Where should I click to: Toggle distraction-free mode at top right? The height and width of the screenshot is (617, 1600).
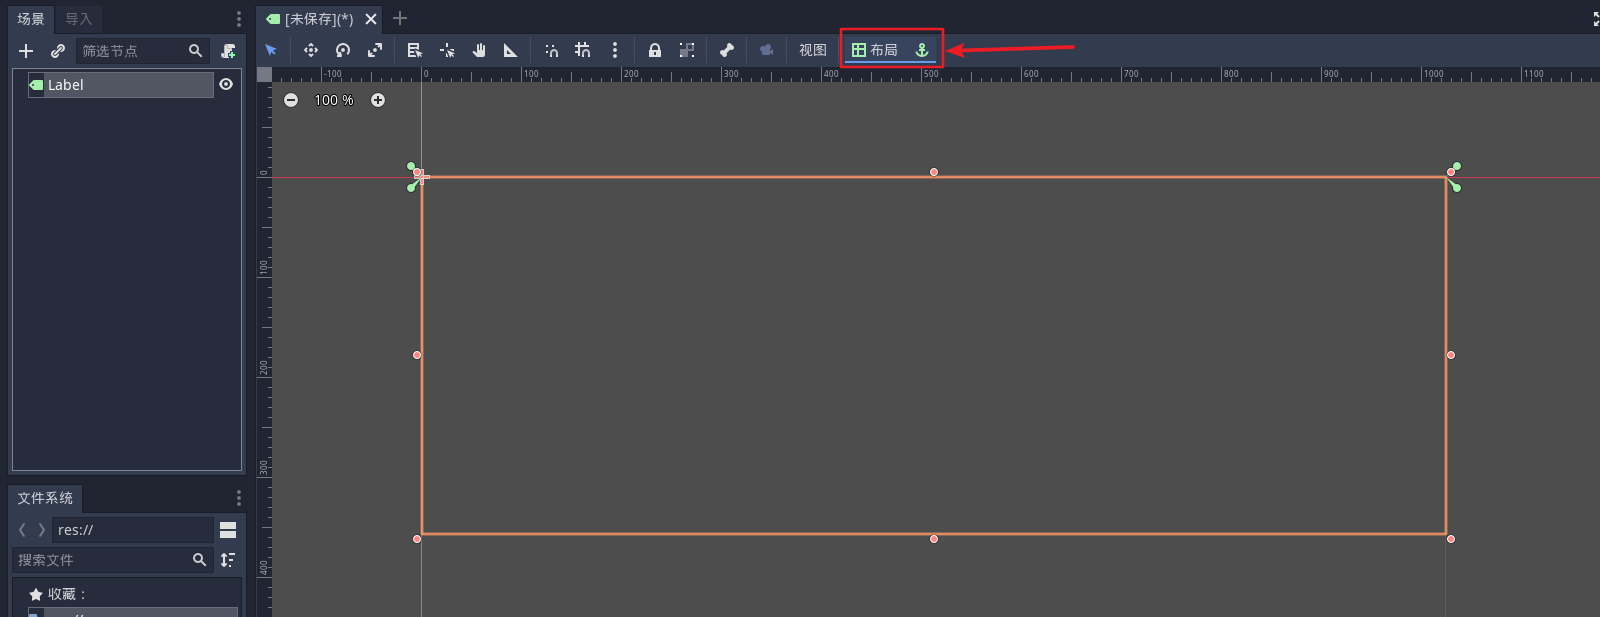coord(1595,19)
